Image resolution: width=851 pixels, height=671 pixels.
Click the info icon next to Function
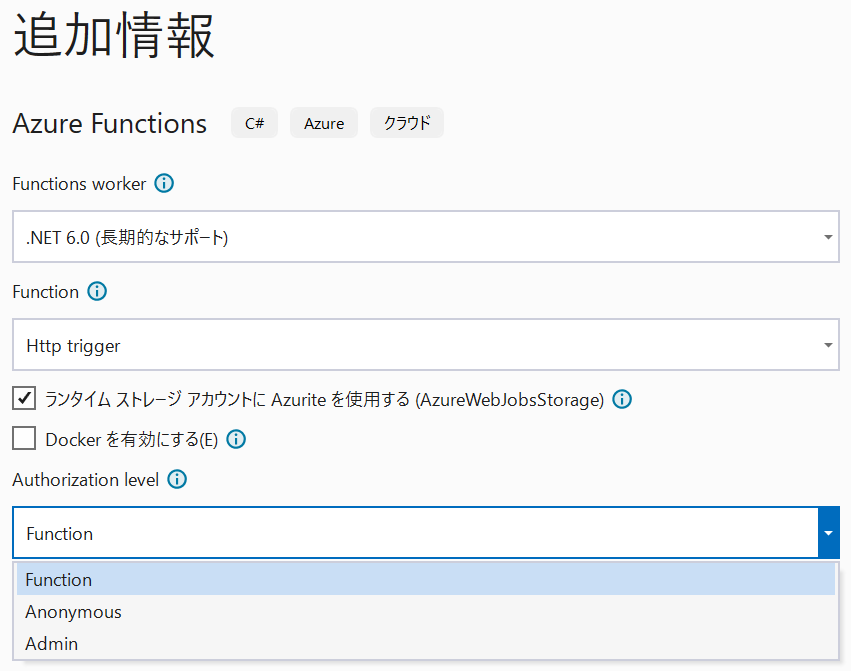[x=96, y=291]
